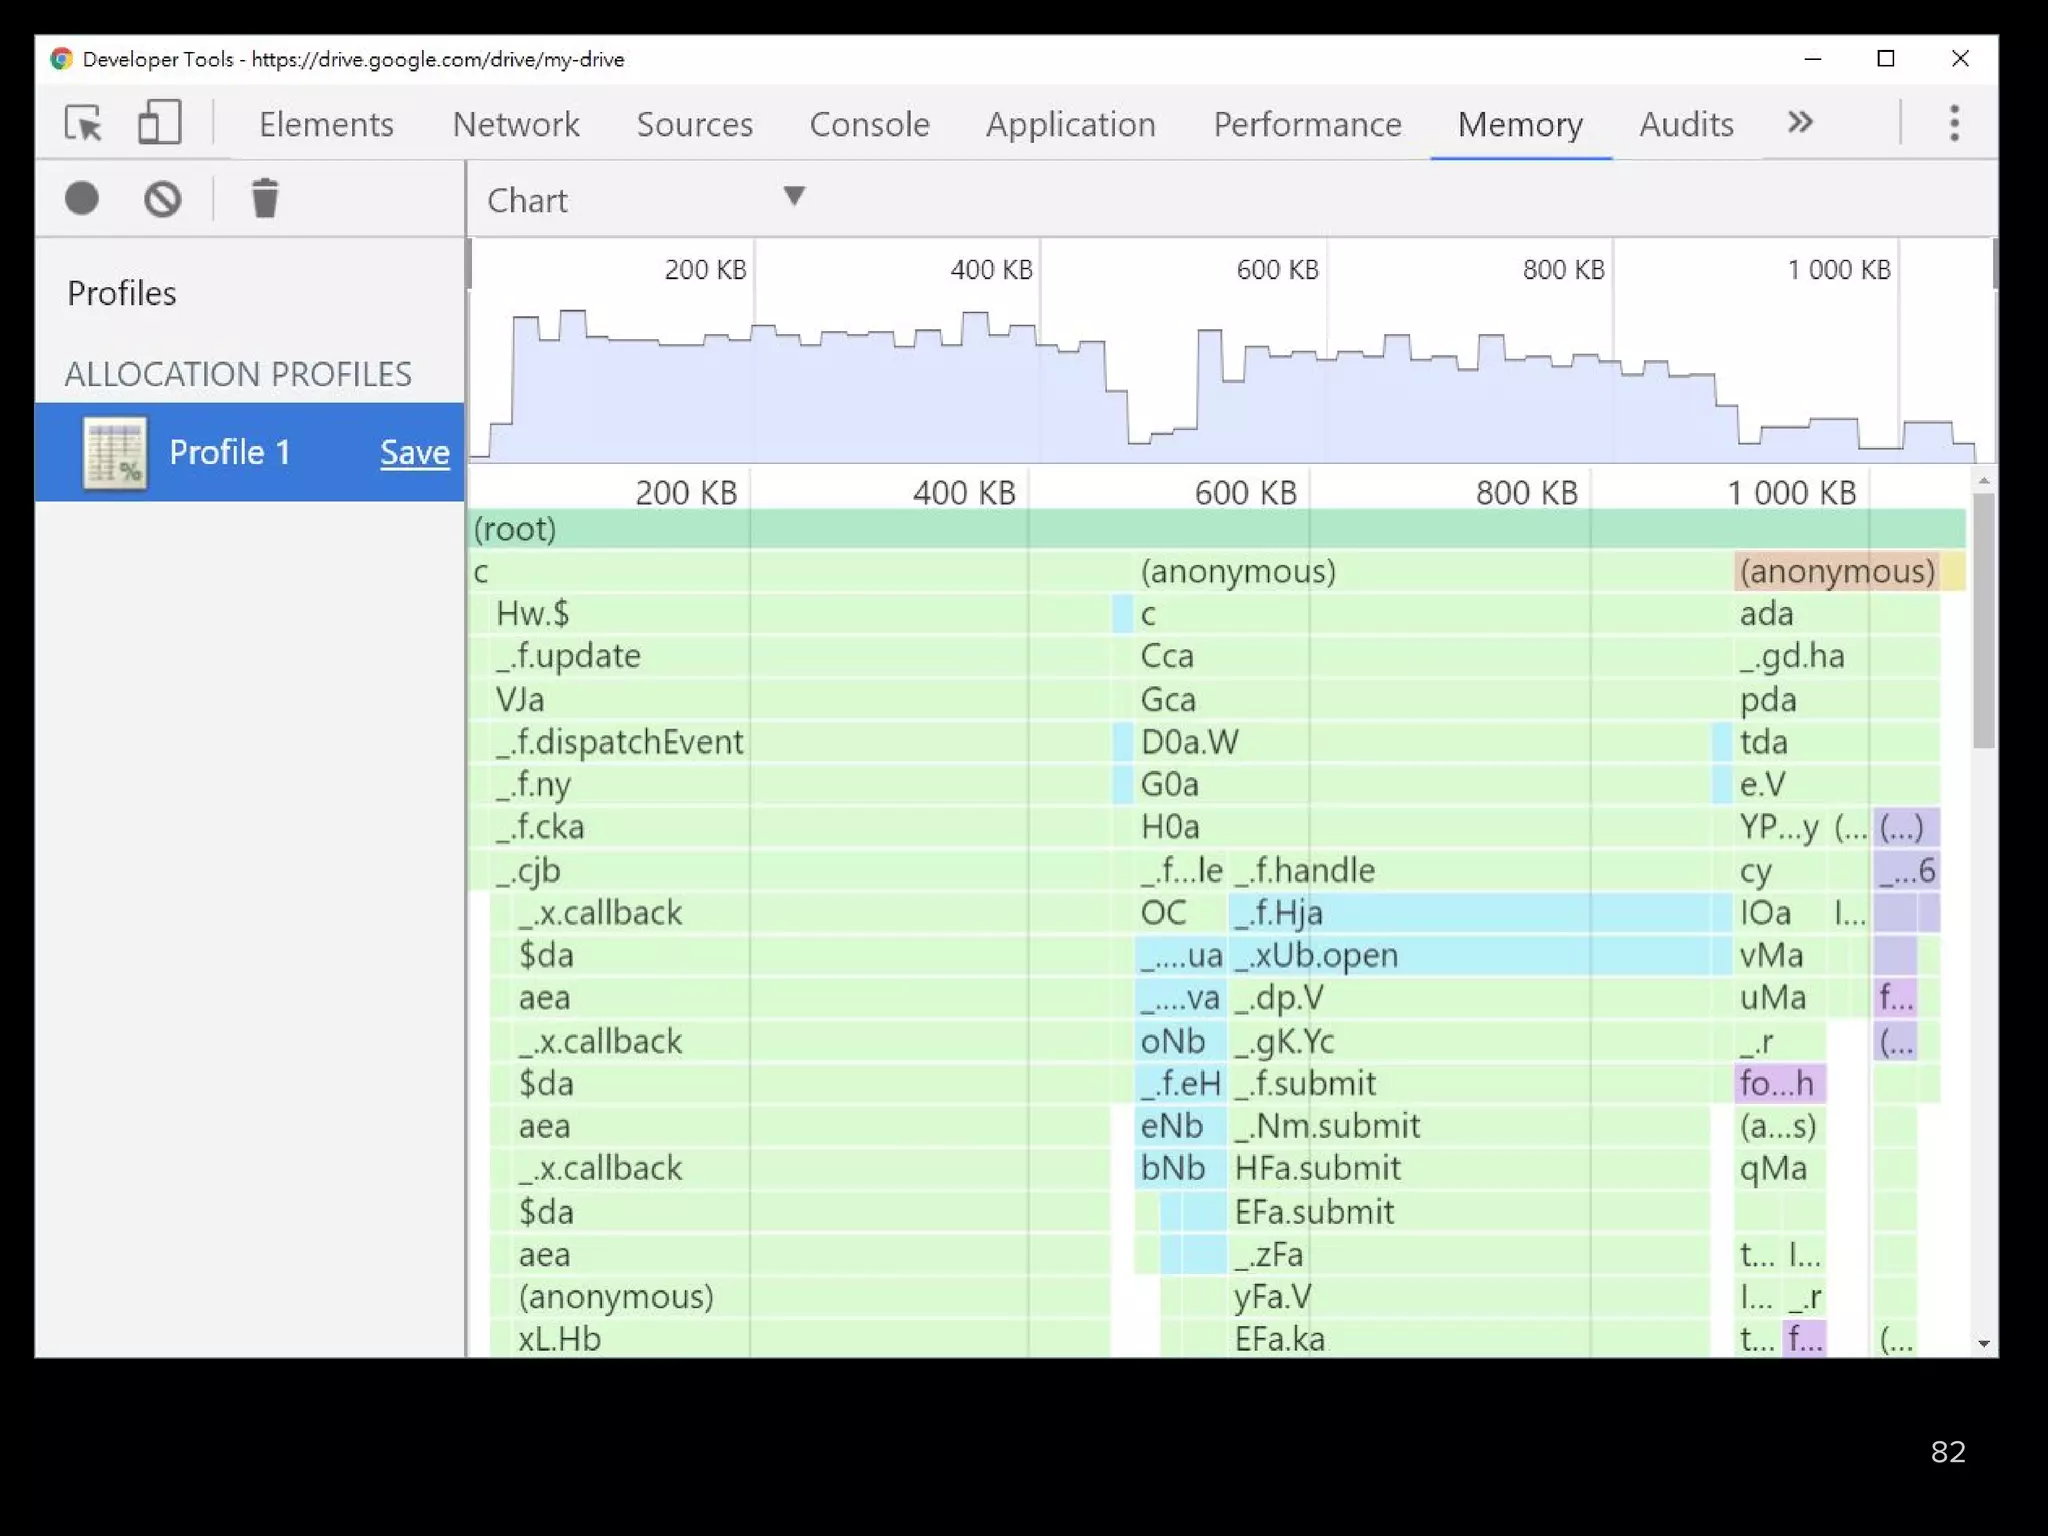Click the scrollbar up arrow
This screenshot has width=2048, height=1536.
click(x=1984, y=481)
